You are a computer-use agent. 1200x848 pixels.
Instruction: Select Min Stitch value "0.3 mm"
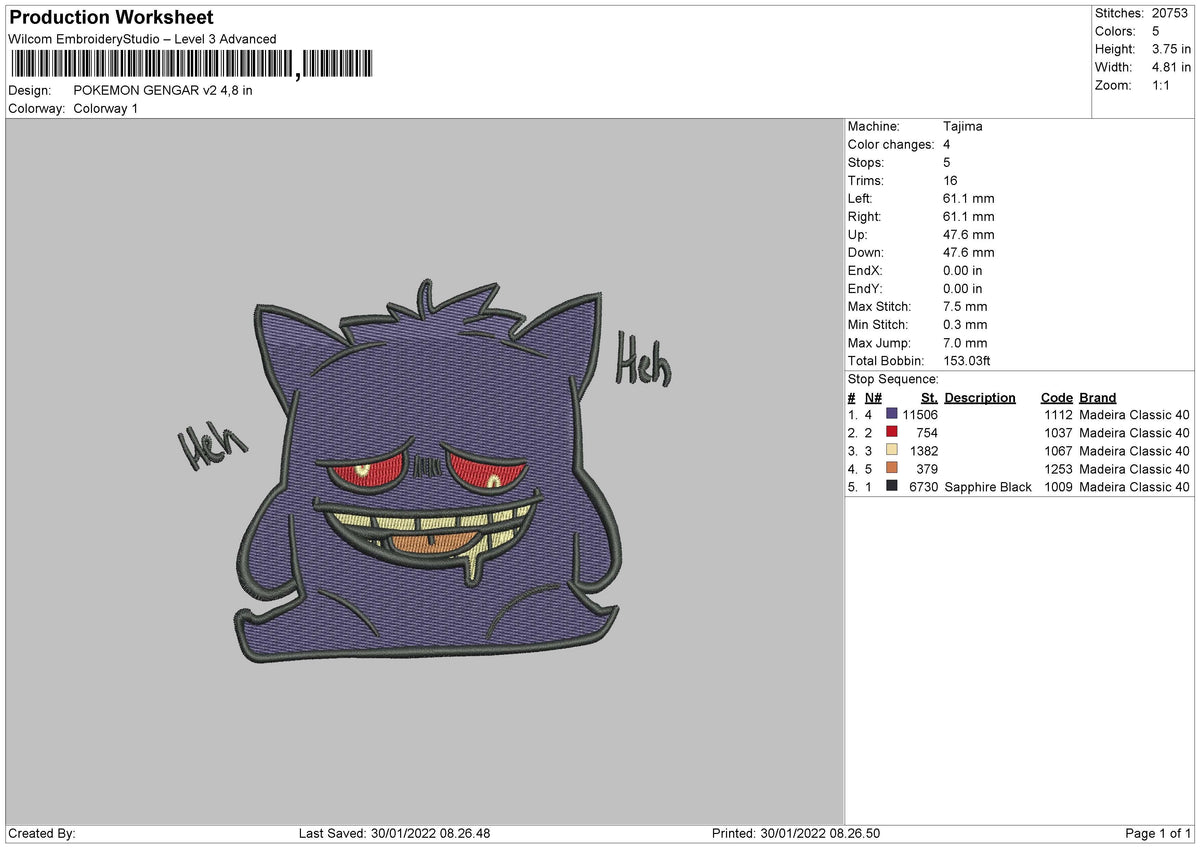pyautogui.click(x=965, y=325)
